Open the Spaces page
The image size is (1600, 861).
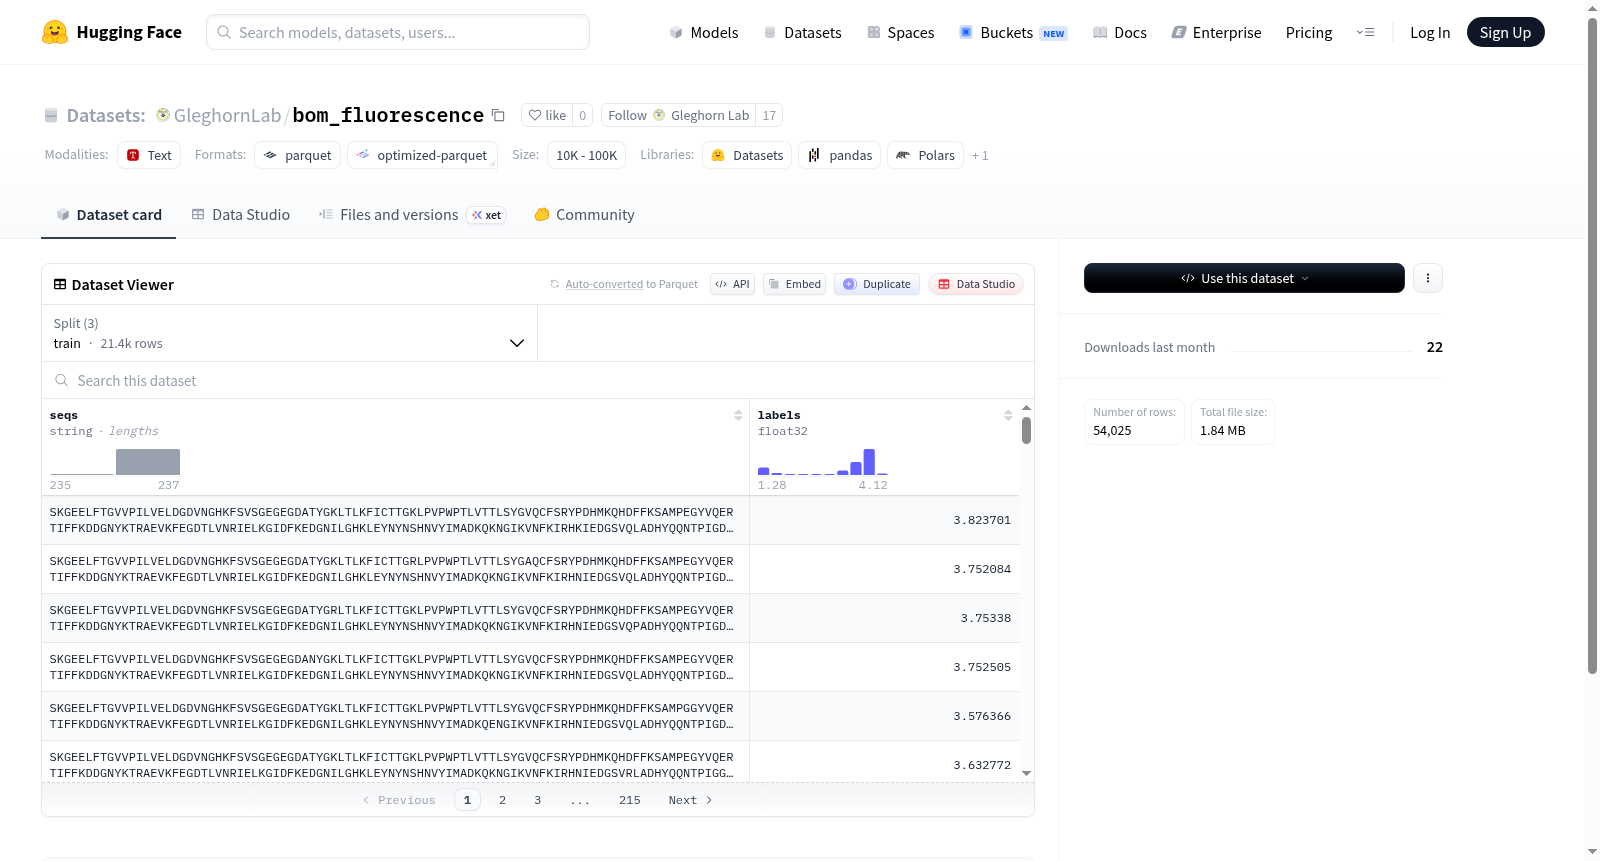[x=901, y=32]
